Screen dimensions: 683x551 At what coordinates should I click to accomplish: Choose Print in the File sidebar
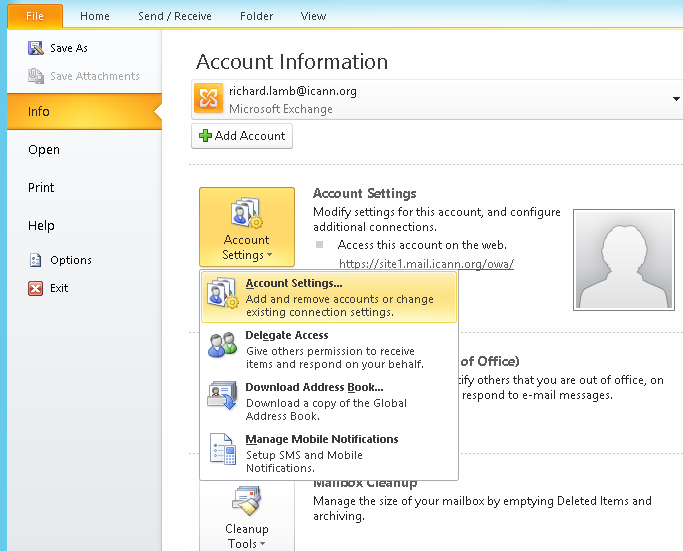click(41, 188)
